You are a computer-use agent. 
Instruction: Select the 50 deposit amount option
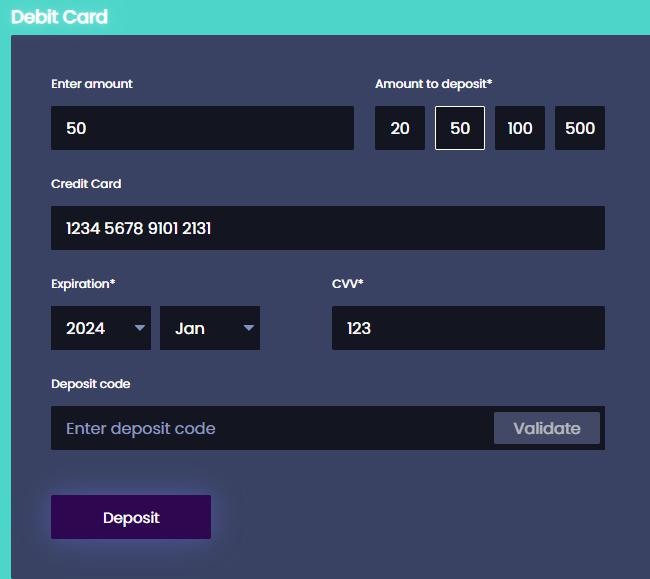(x=460, y=128)
